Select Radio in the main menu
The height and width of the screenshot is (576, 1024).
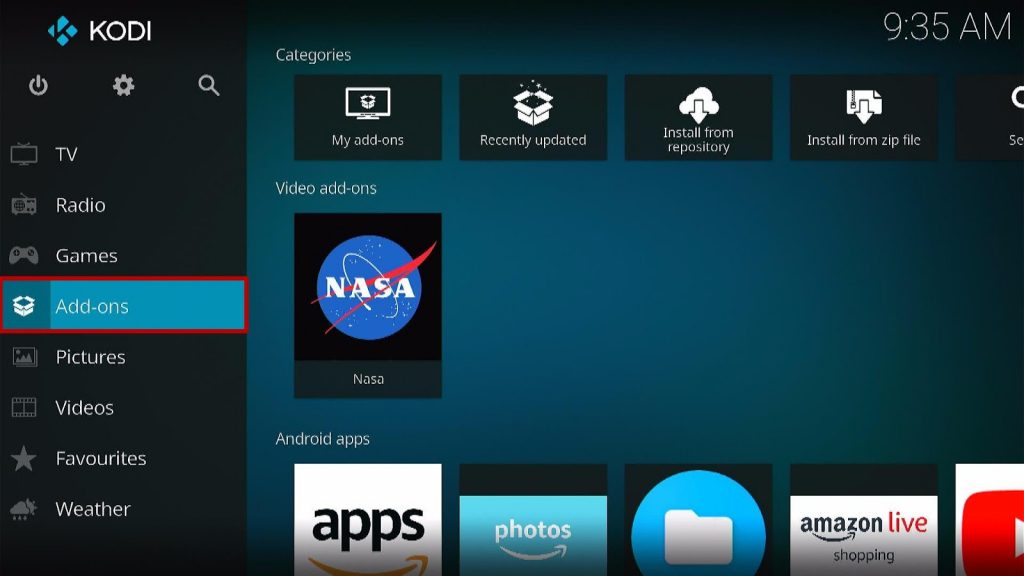(123, 205)
